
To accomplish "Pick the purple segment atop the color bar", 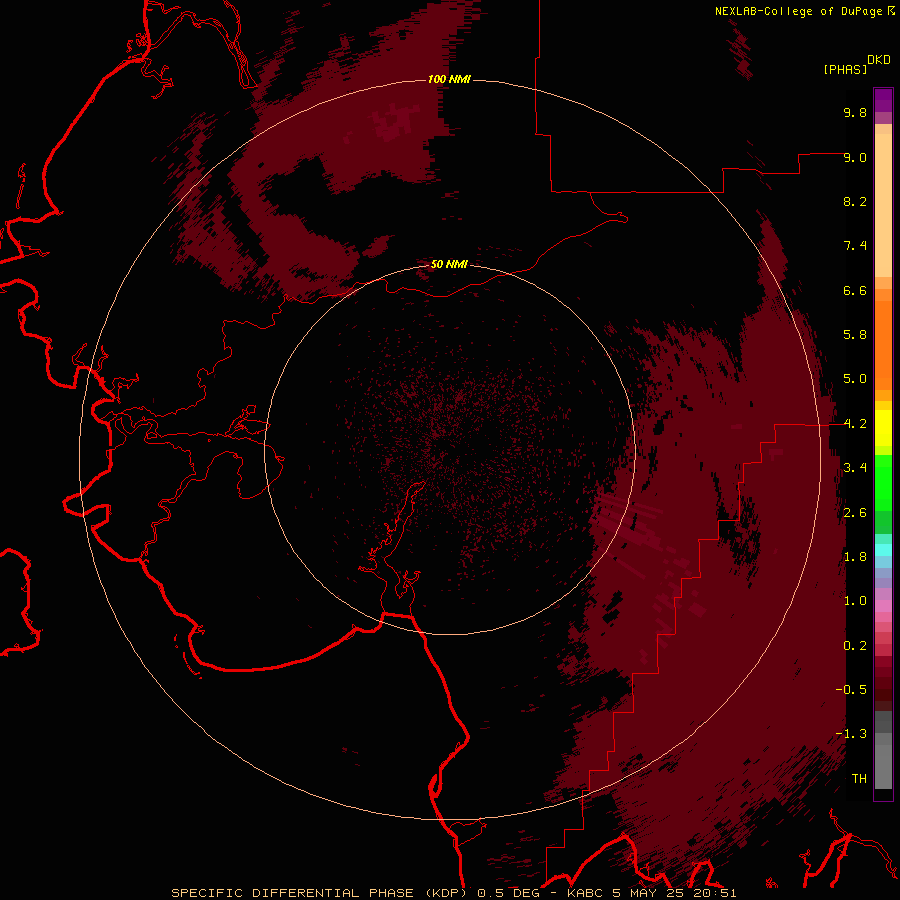I will click(883, 100).
